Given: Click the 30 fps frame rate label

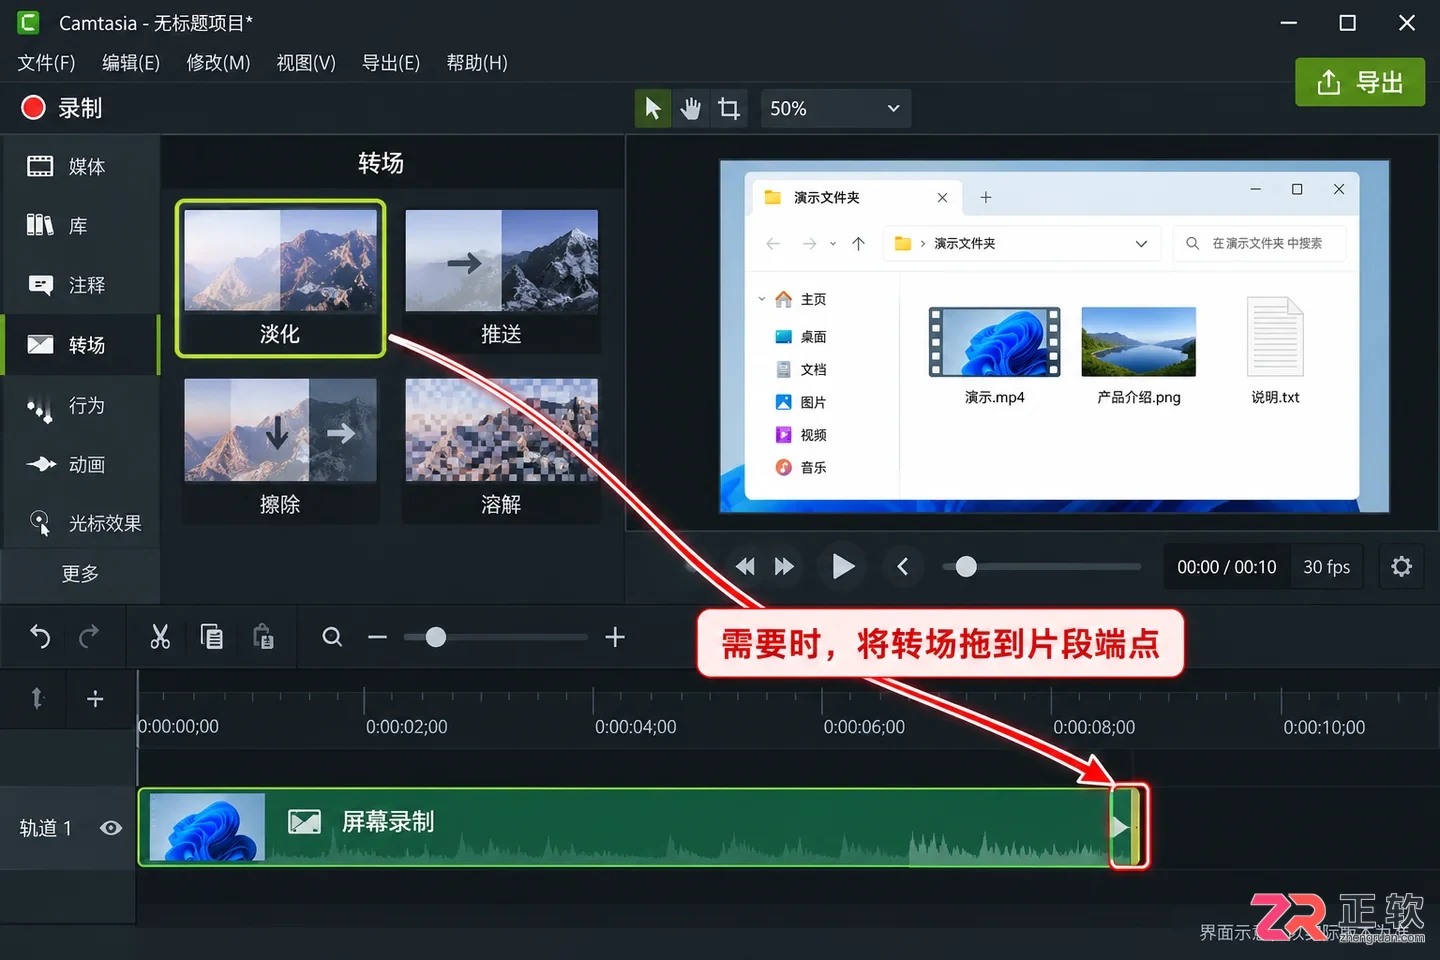Looking at the screenshot, I should 1327,567.
